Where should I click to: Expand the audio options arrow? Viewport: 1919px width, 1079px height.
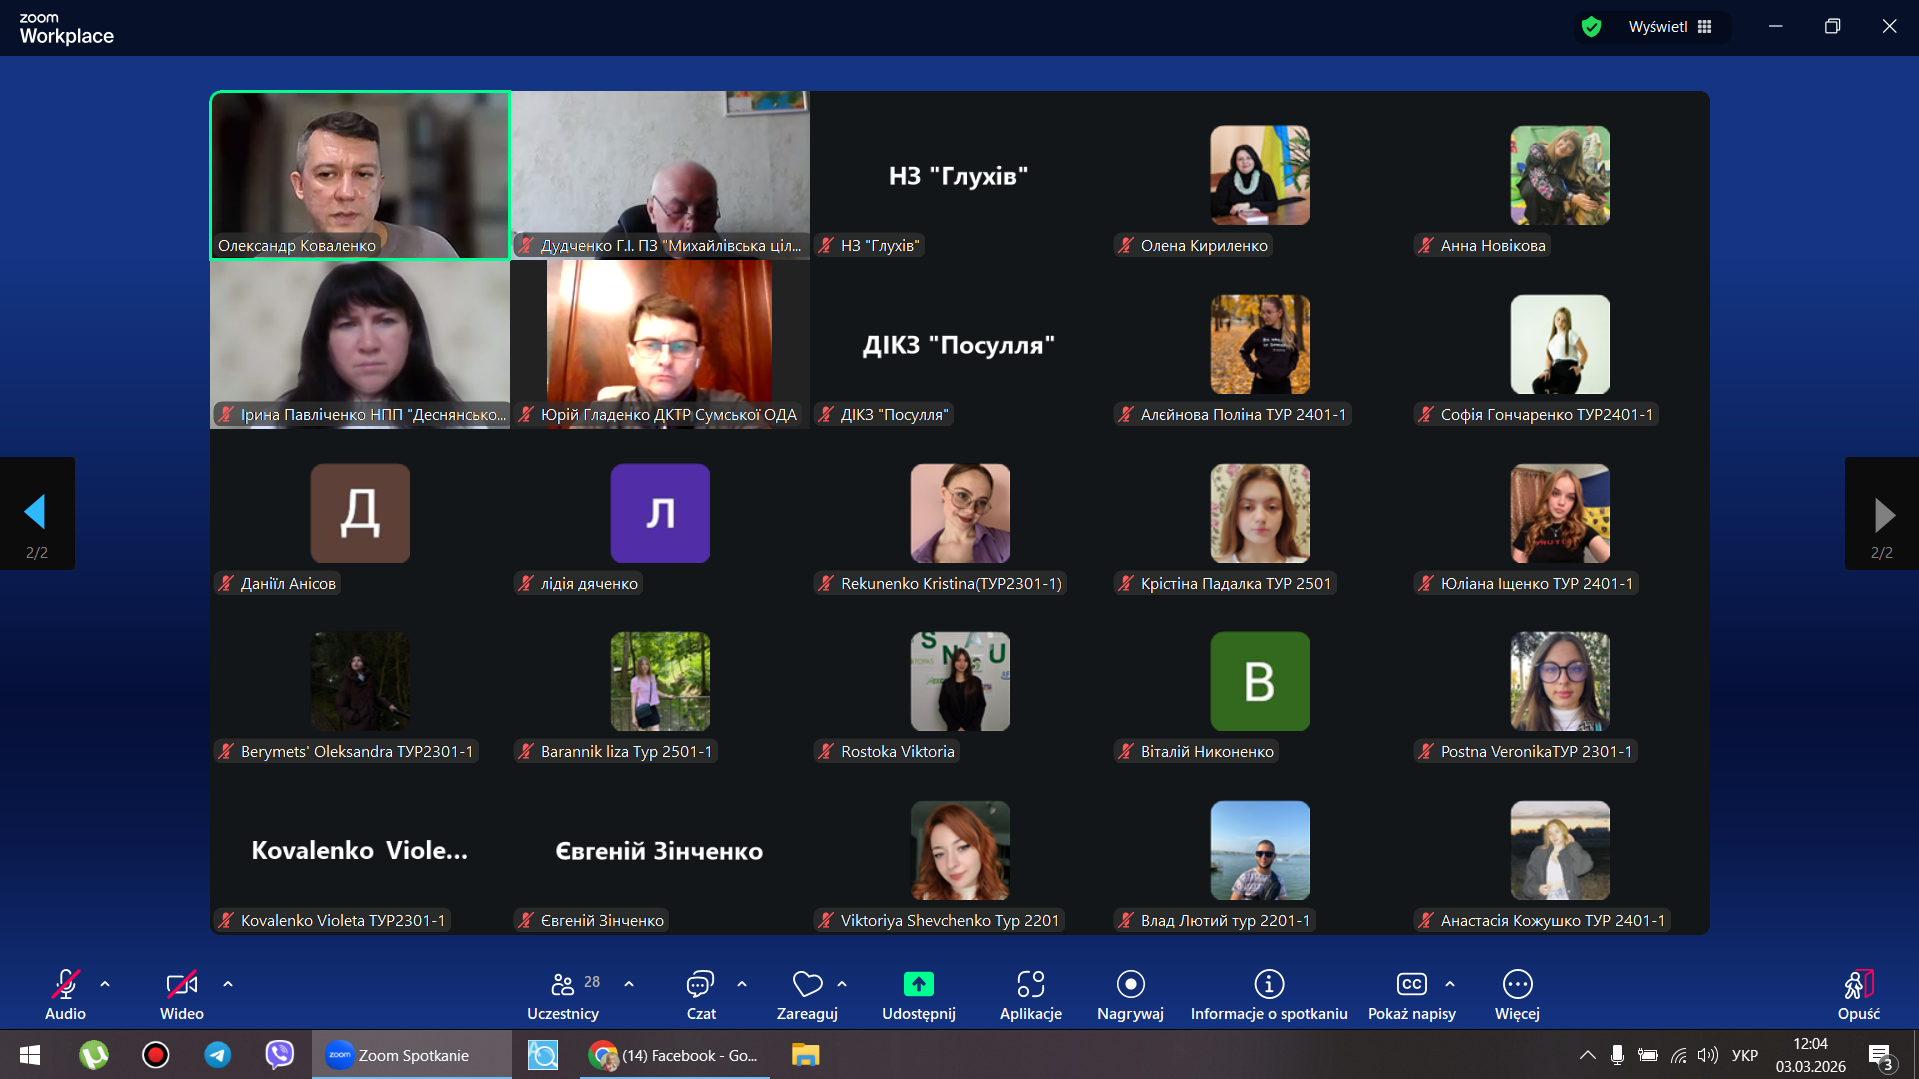pos(105,984)
